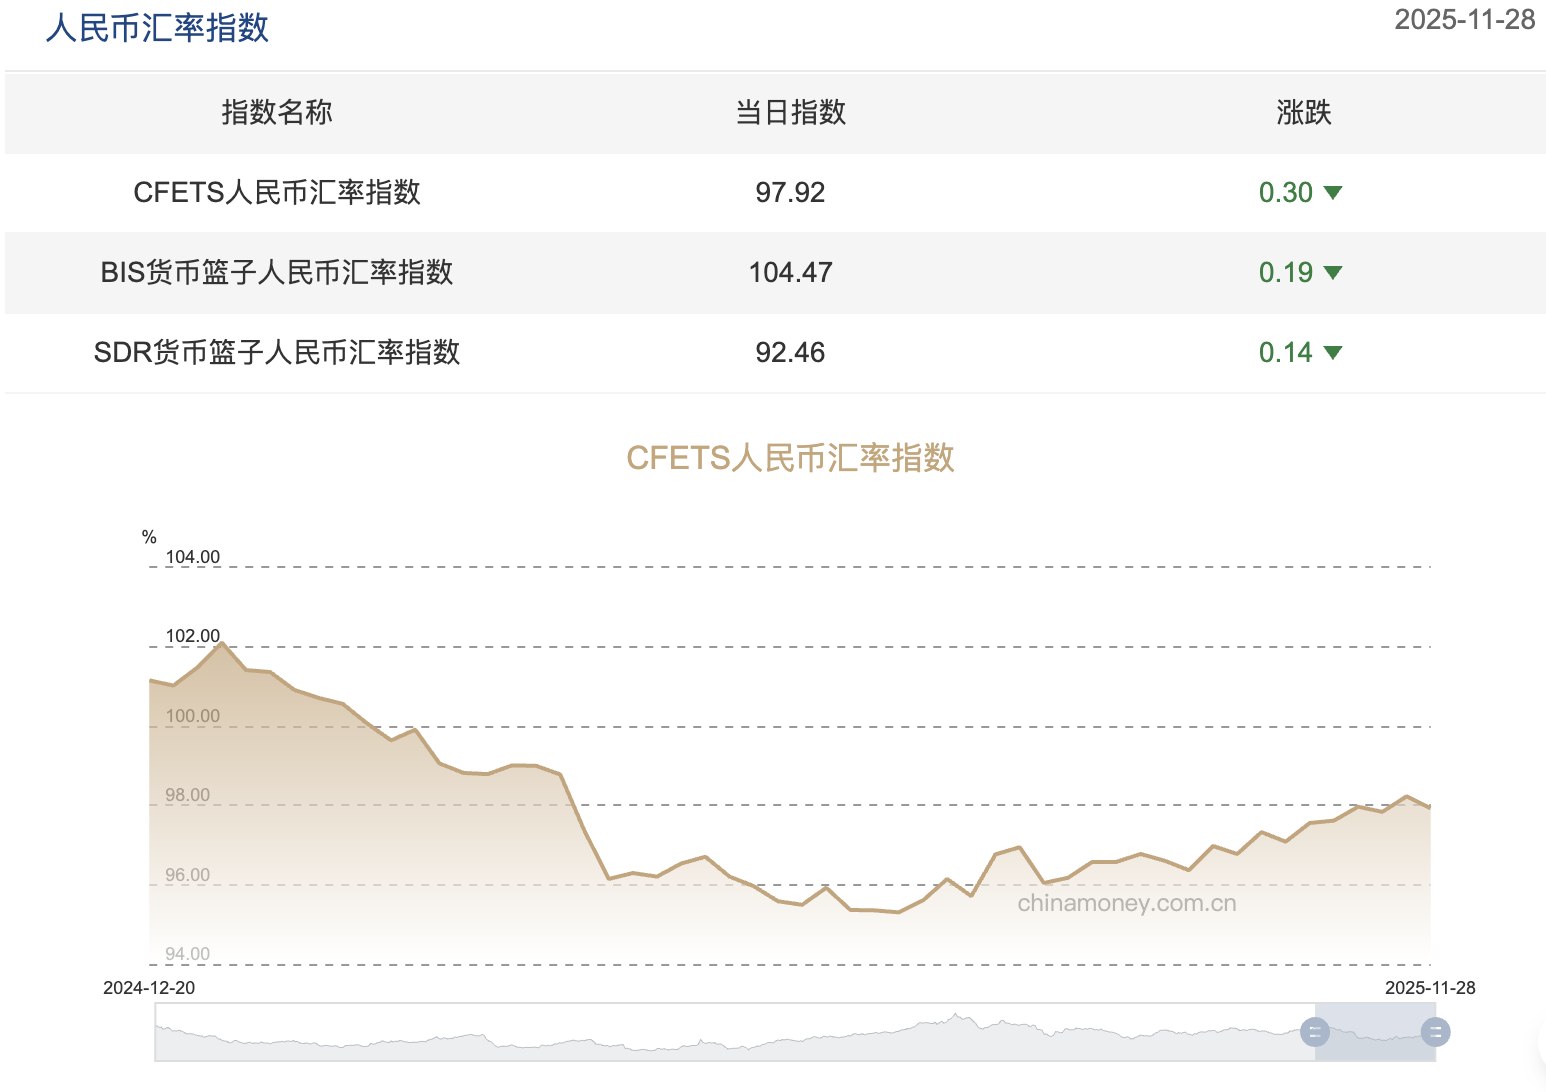
Task: Click the selected region of the timeline slider
Action: pyautogui.click(x=1375, y=1031)
